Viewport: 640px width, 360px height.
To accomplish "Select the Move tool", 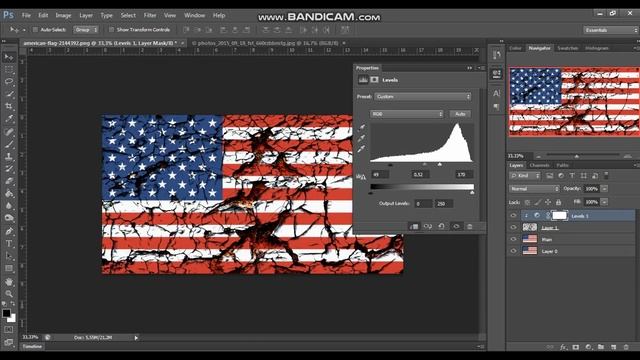I will point(9,57).
